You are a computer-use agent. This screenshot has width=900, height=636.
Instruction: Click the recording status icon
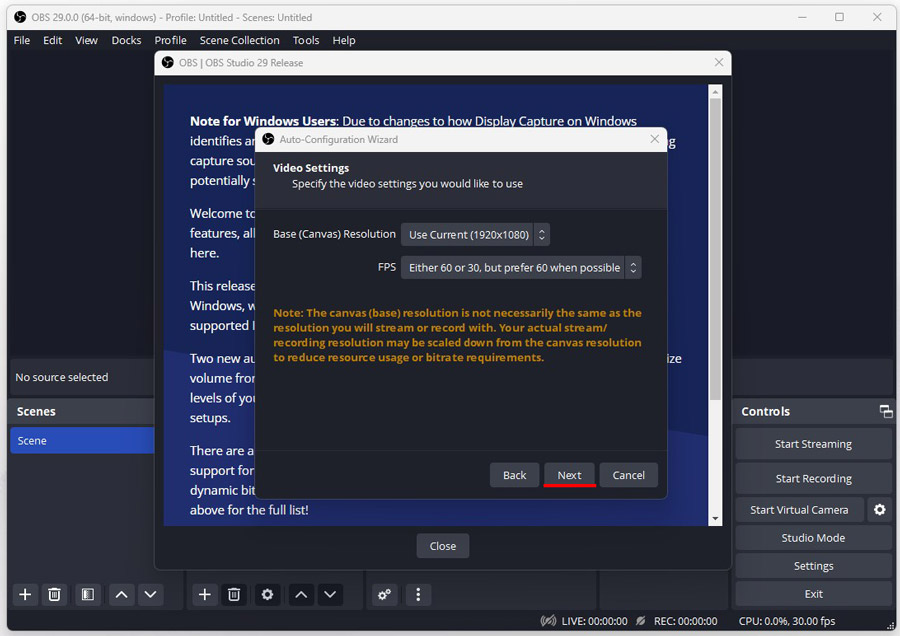[641, 621]
